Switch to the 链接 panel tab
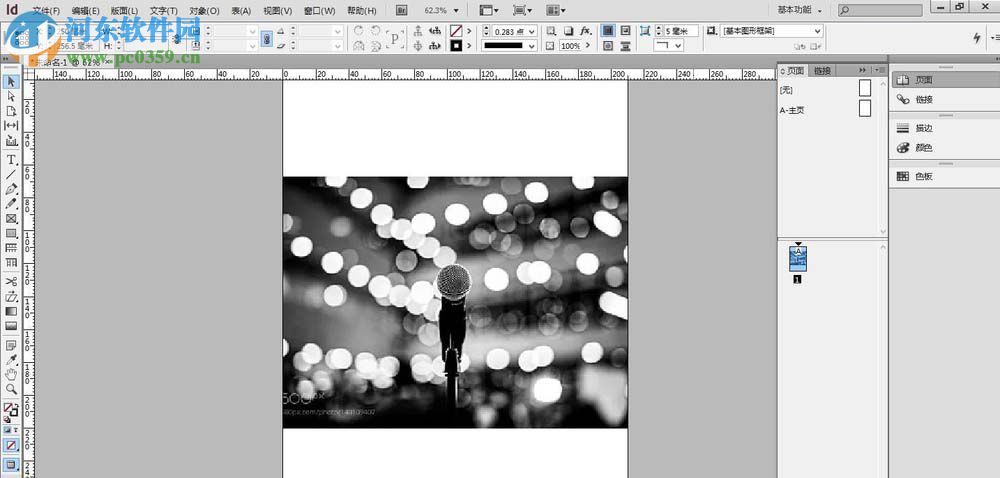 click(822, 70)
